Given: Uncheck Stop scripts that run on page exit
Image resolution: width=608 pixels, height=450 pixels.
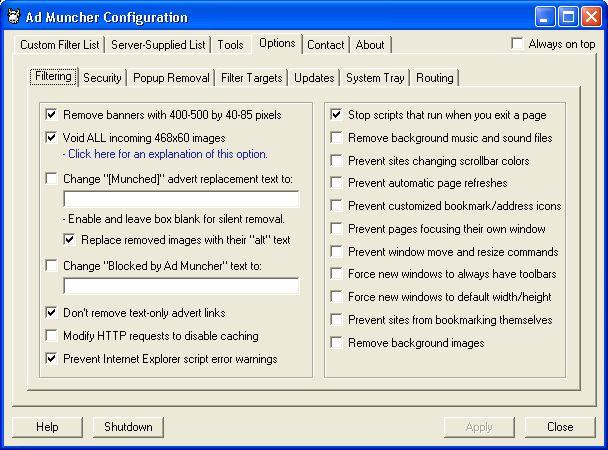Looking at the screenshot, I should click(336, 114).
